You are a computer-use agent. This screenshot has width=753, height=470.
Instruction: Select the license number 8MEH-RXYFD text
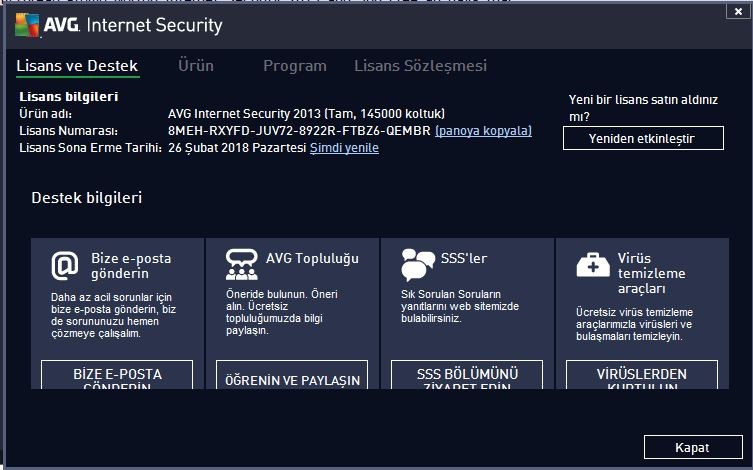pos(299,131)
